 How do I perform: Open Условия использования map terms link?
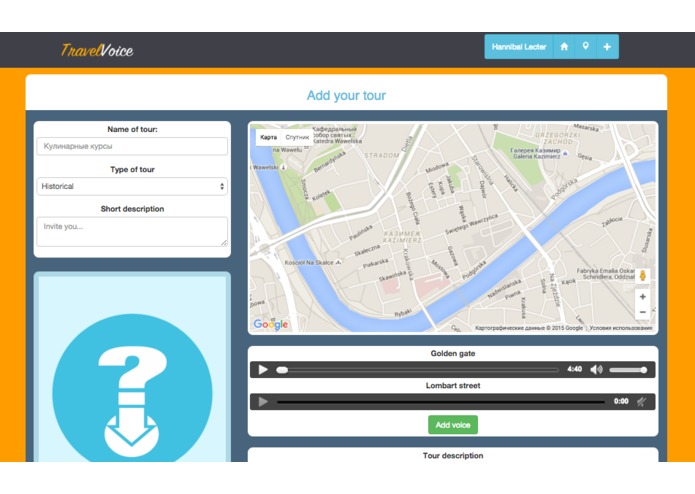(x=621, y=328)
